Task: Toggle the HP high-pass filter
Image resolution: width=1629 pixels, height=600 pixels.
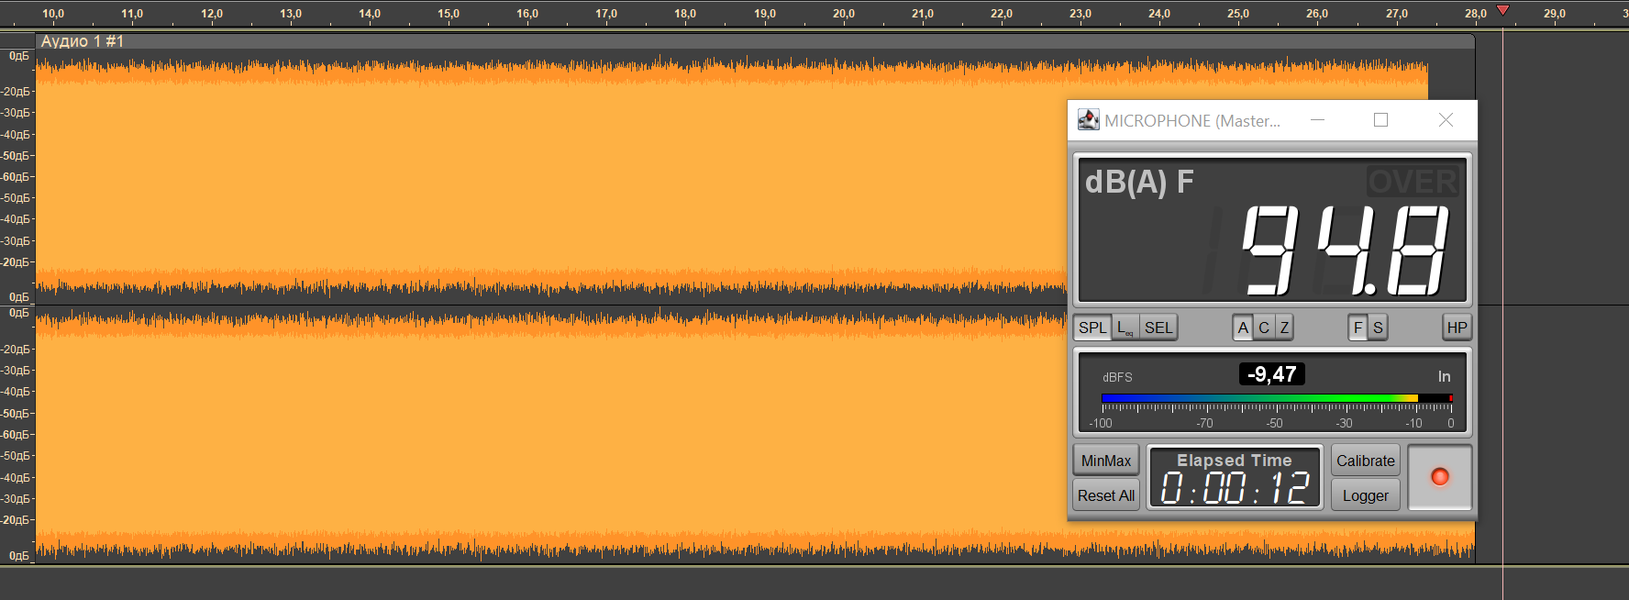Action: point(1457,327)
